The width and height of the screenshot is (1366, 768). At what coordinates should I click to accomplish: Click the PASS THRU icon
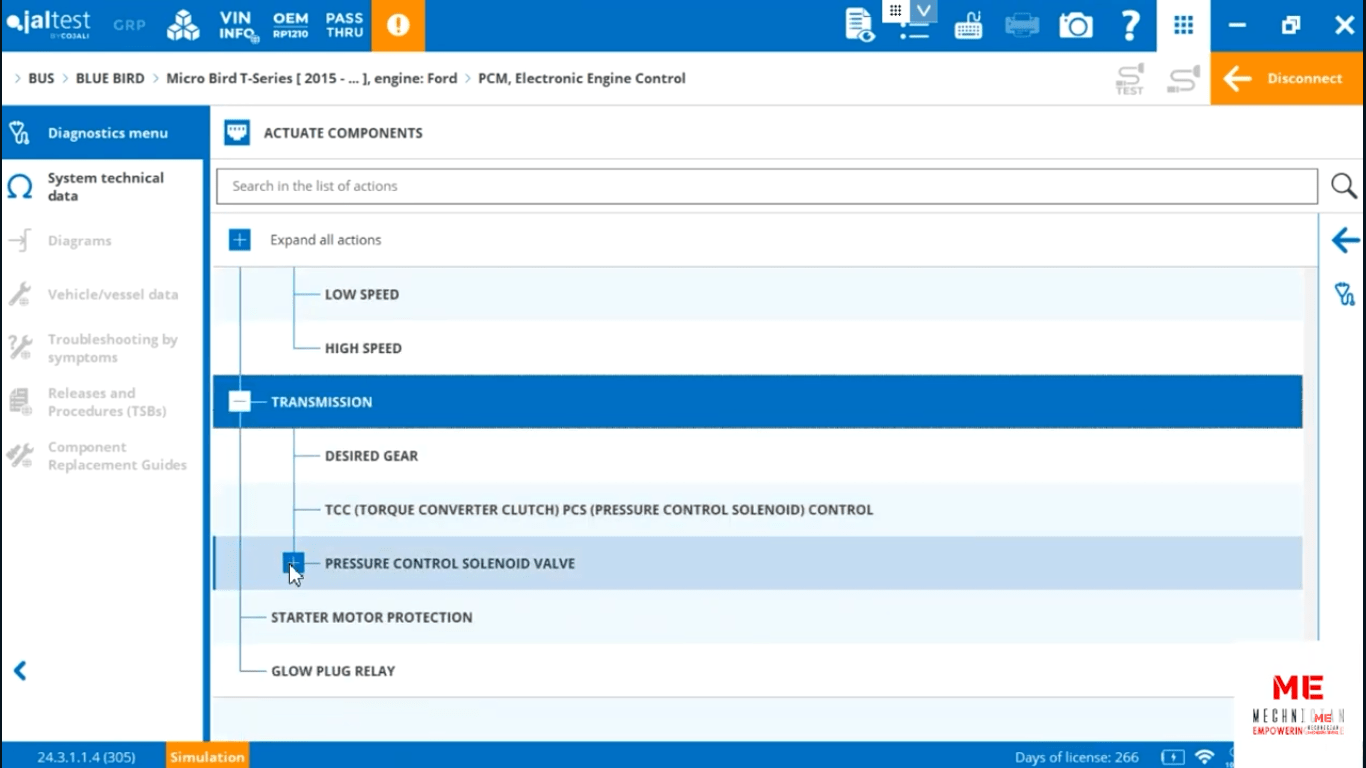point(344,26)
